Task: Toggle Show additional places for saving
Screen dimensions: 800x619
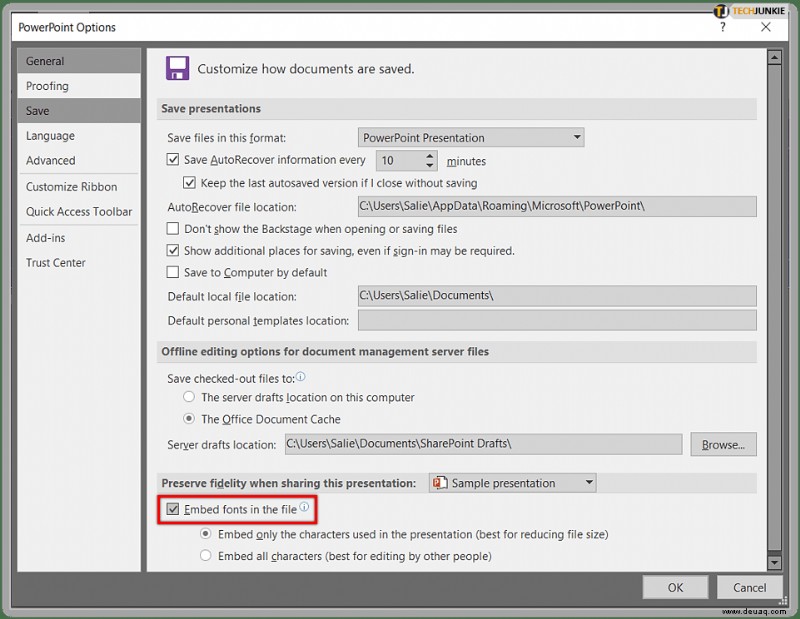Action: coord(173,250)
